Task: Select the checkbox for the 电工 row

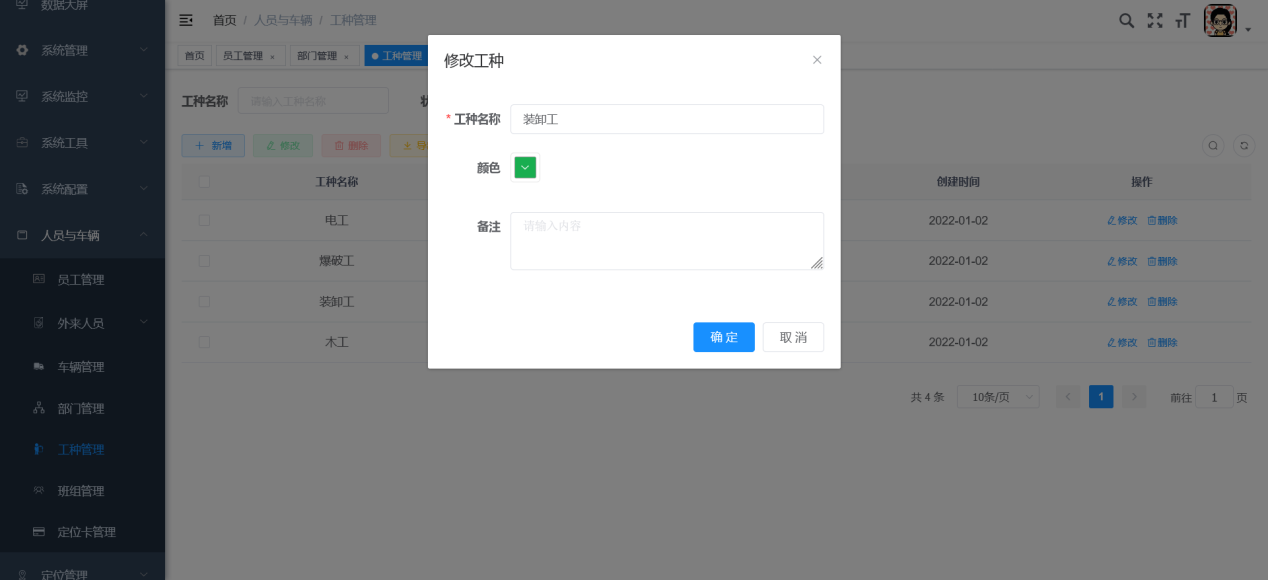Action: tap(204, 220)
